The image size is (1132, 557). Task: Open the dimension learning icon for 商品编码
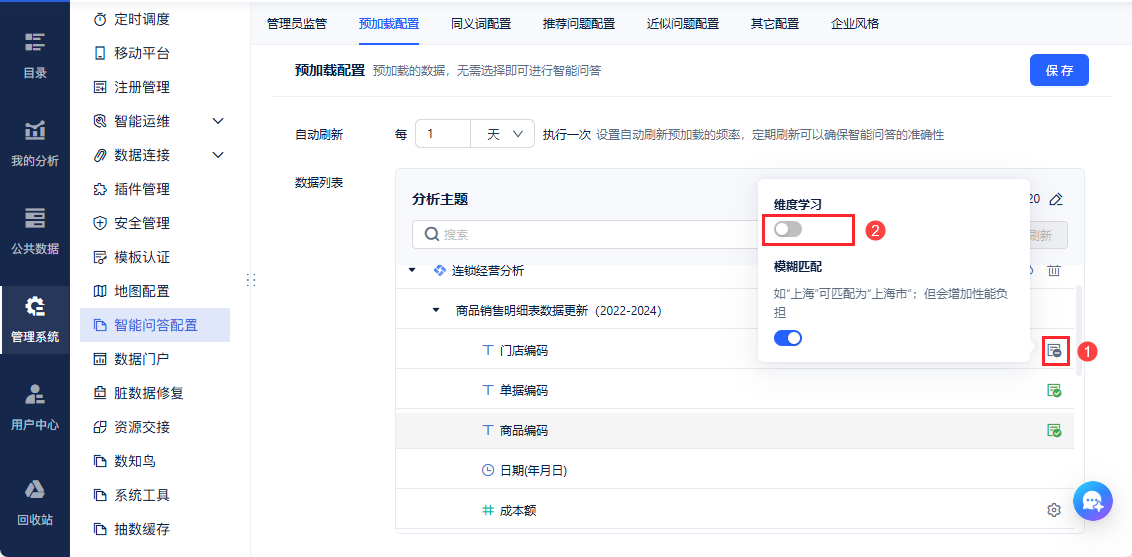point(1054,431)
